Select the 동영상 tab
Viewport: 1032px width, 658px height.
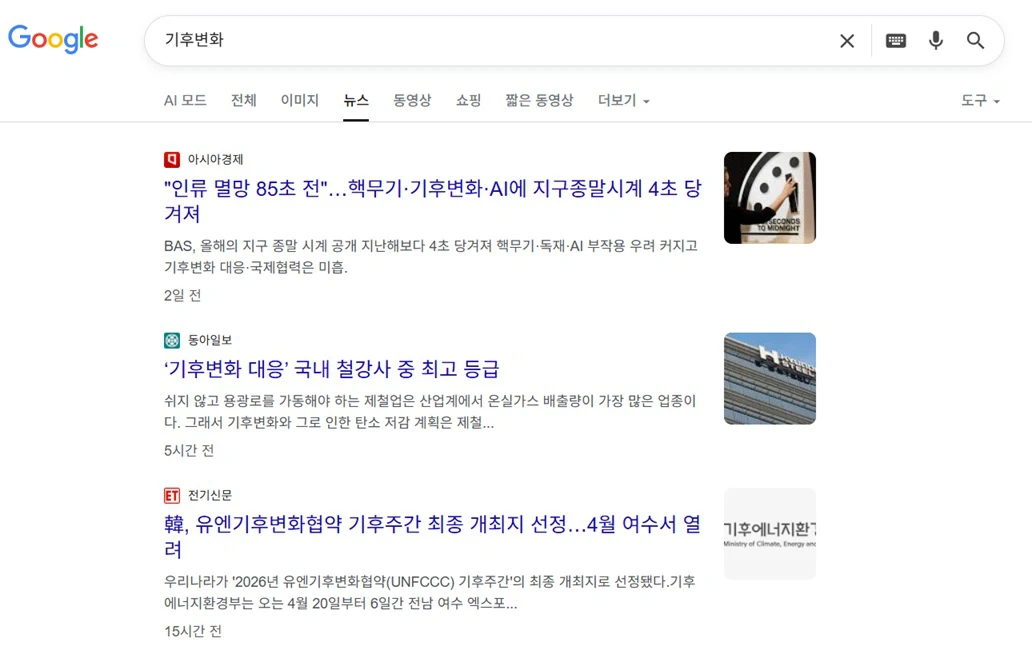point(412,100)
